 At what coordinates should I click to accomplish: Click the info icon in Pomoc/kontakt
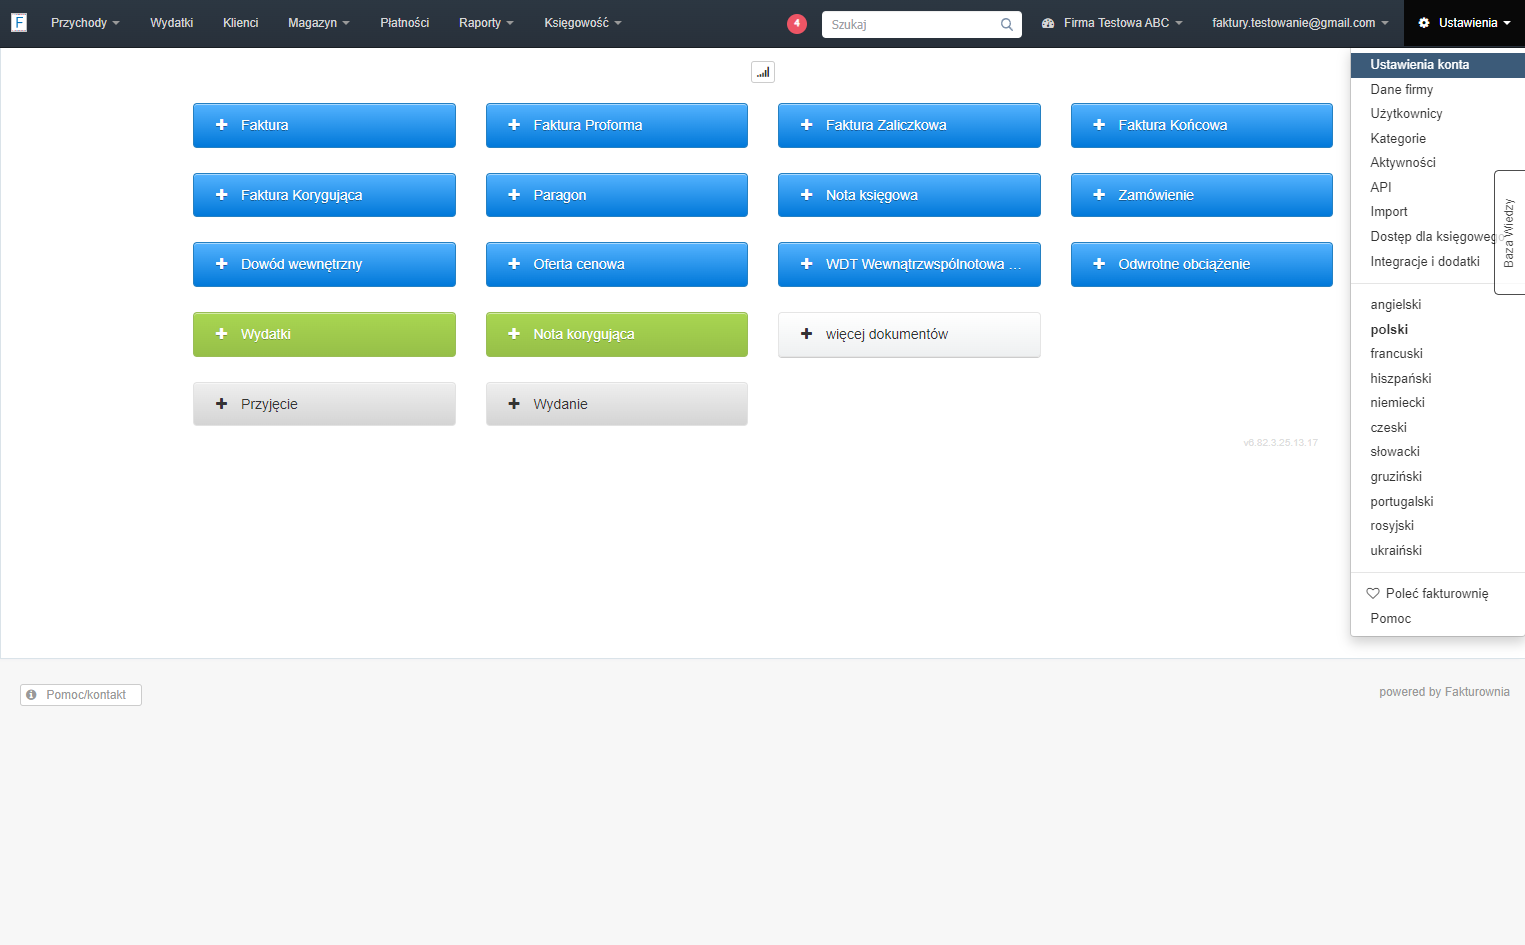pos(32,694)
